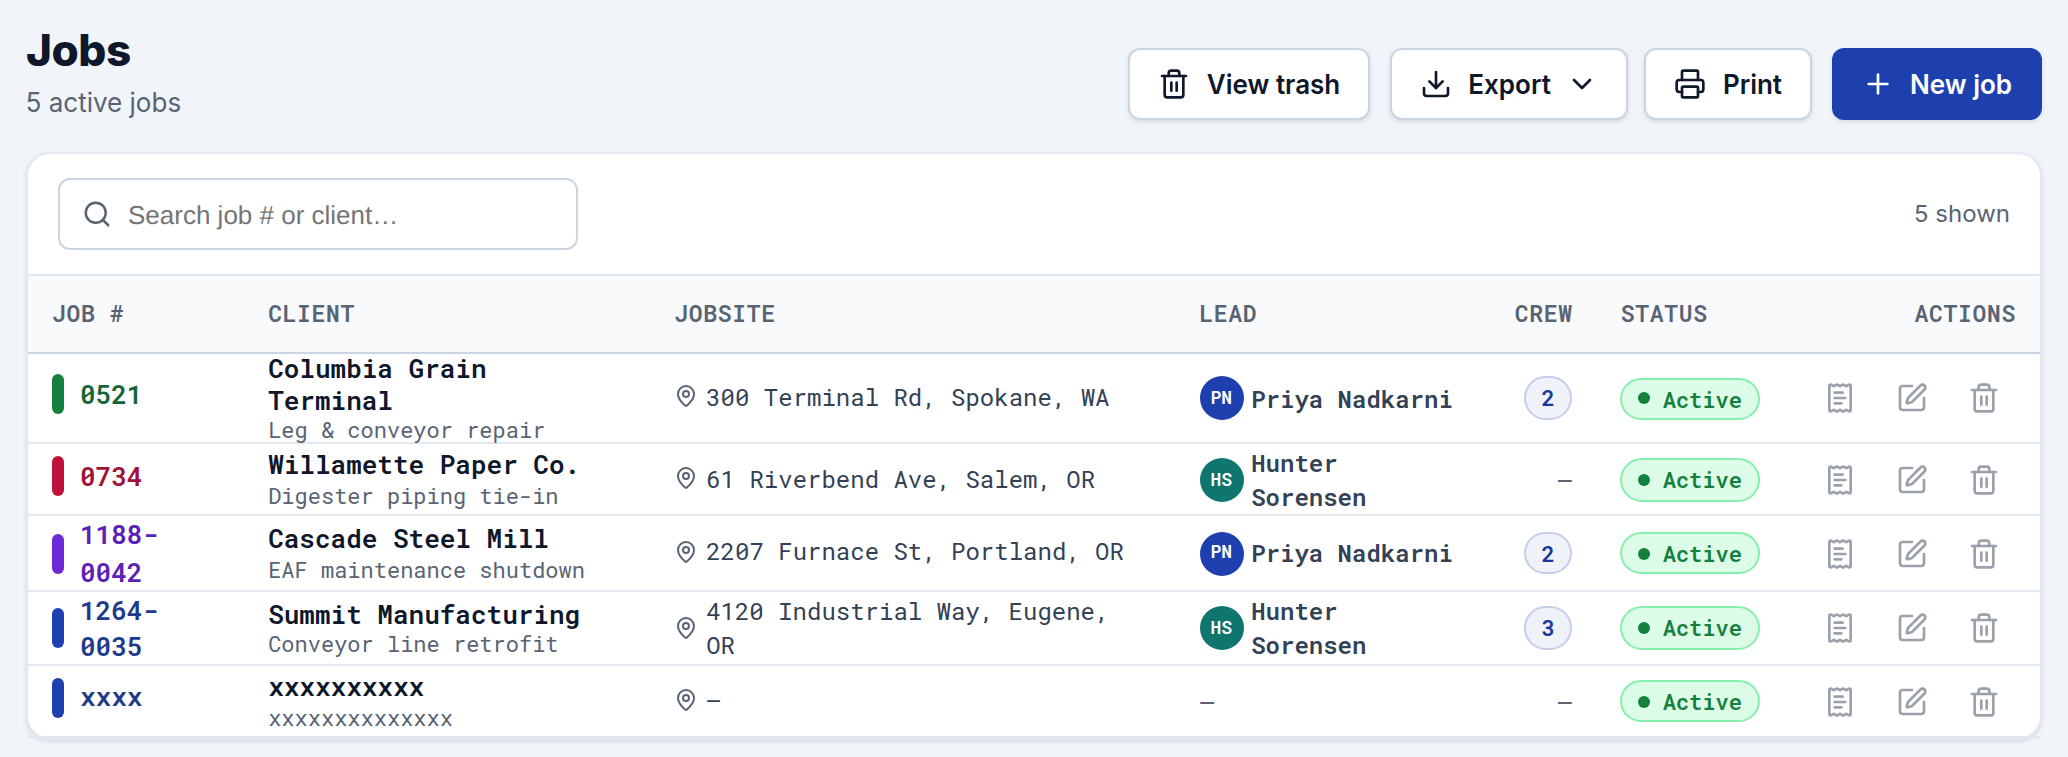Click PN avatar in Cascade Steel Mill row

[x=1221, y=553]
